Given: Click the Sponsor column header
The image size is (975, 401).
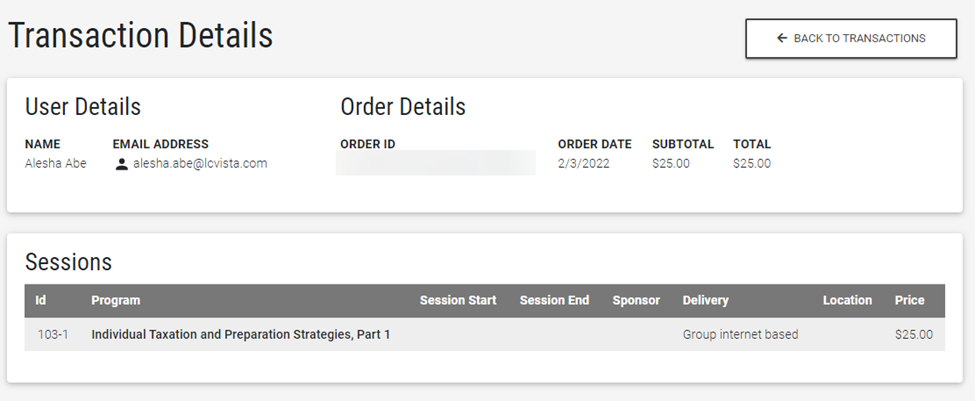Looking at the screenshot, I should 636,300.
